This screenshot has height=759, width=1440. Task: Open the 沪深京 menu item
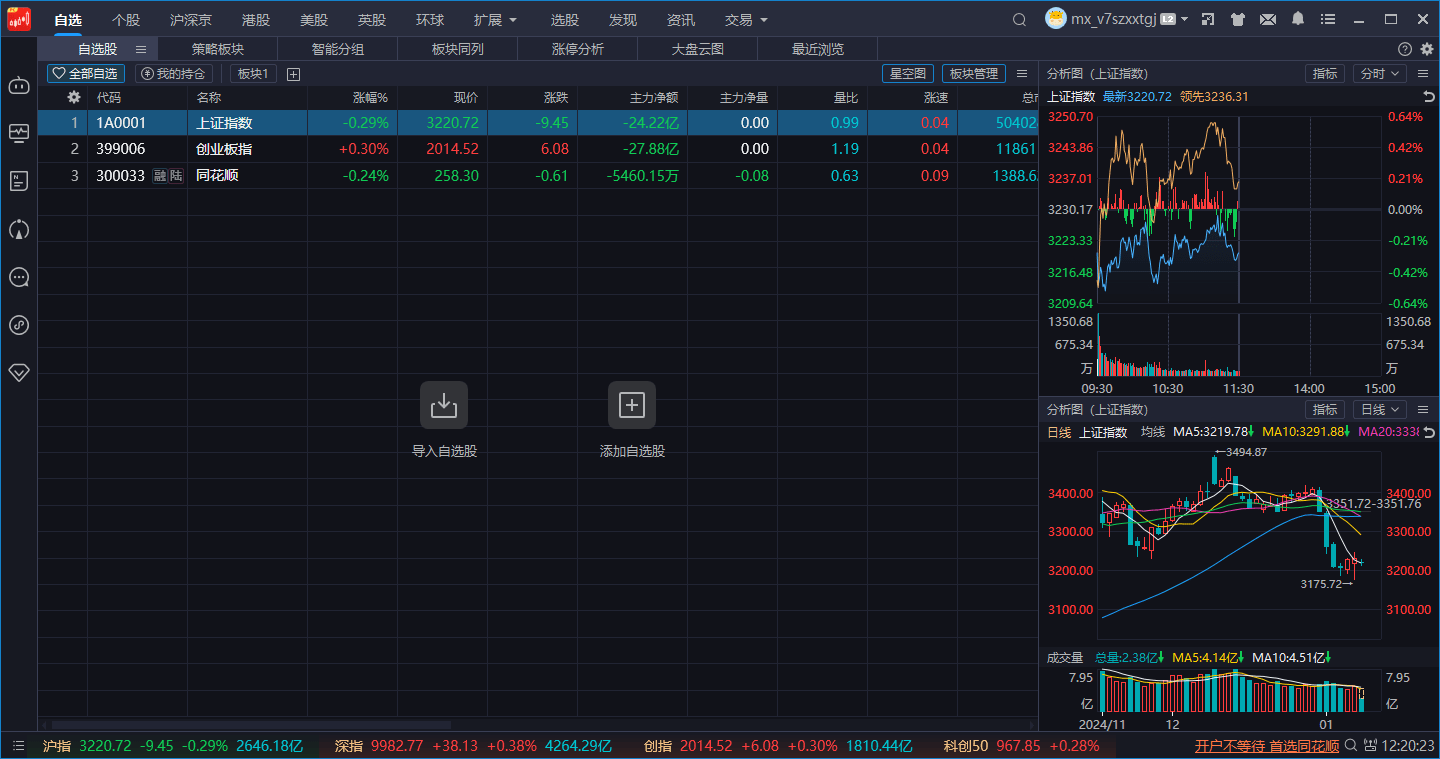[x=190, y=20]
